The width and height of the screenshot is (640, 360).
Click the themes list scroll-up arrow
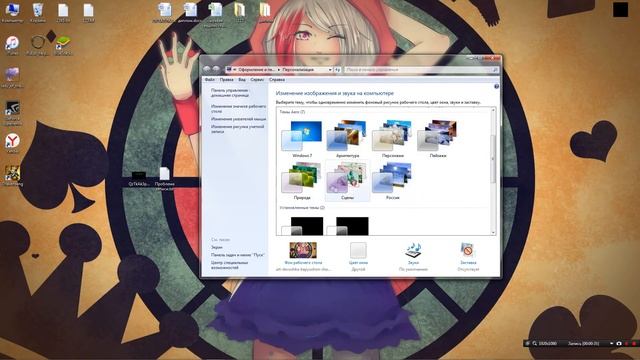[493, 110]
